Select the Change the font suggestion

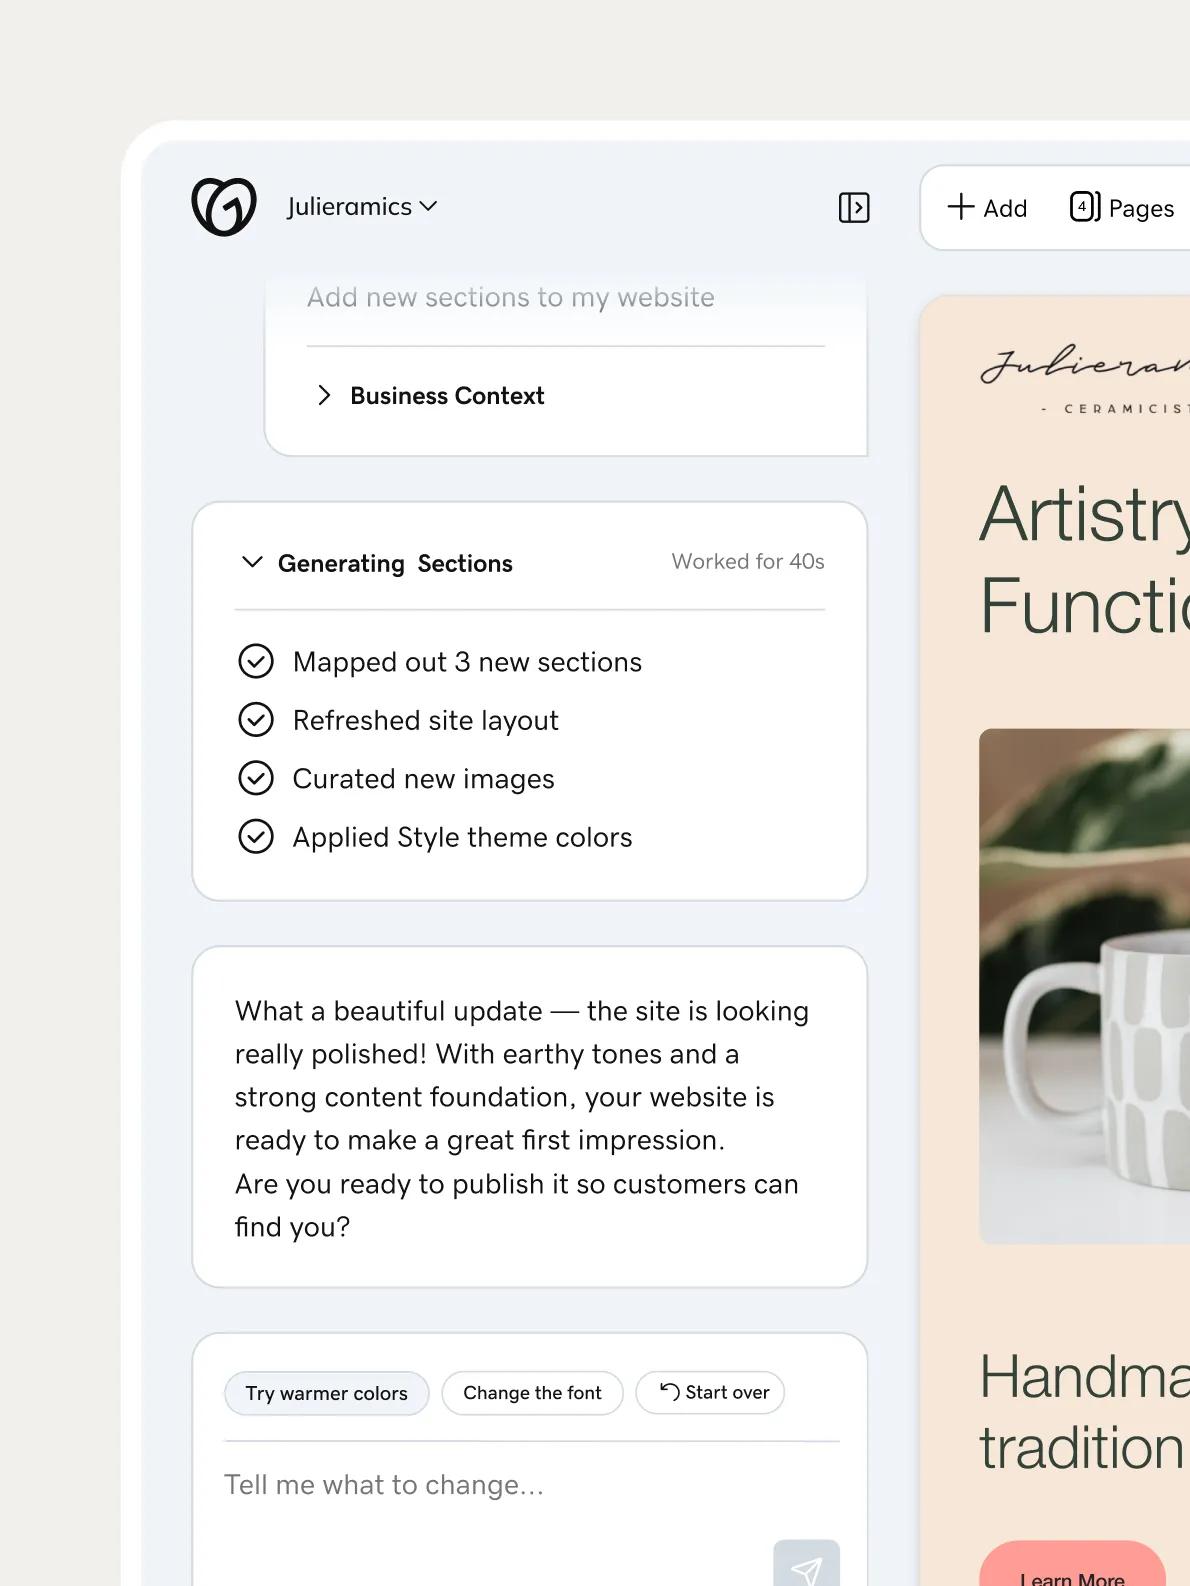point(532,1392)
